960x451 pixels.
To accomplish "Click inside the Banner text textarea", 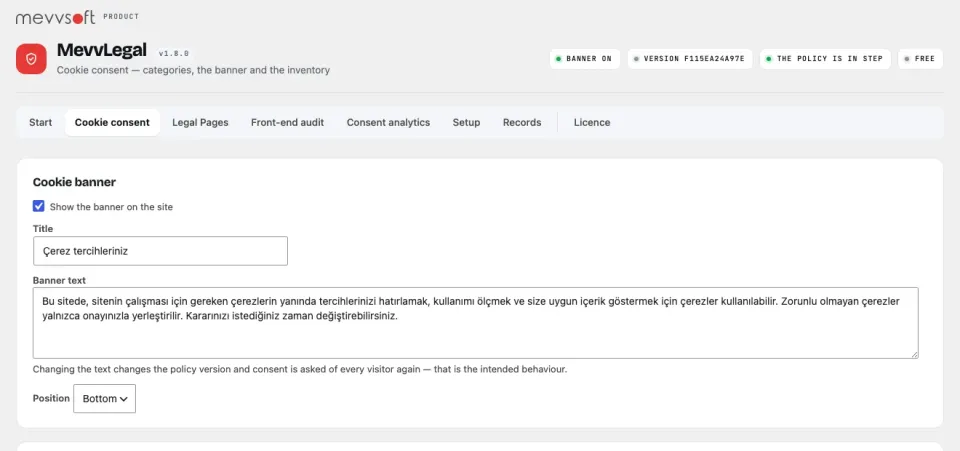I will tap(476, 323).
